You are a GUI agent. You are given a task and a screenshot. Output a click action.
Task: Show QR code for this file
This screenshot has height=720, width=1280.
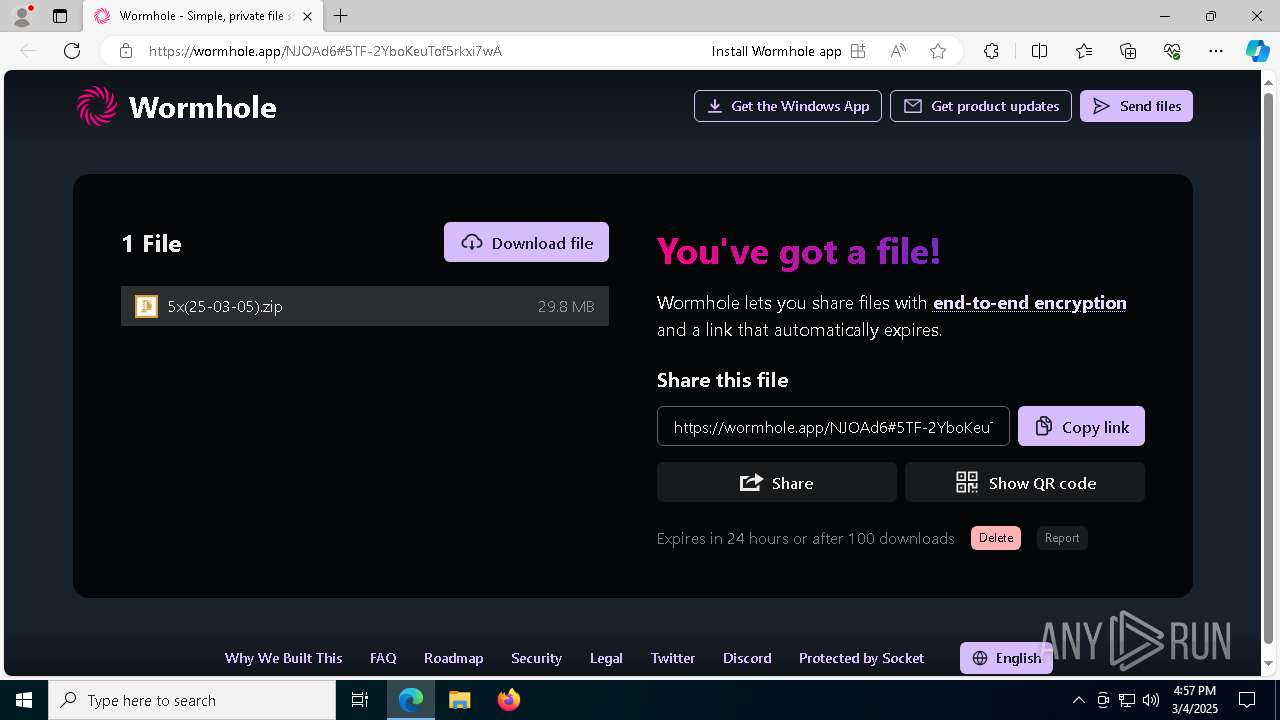click(x=1025, y=482)
